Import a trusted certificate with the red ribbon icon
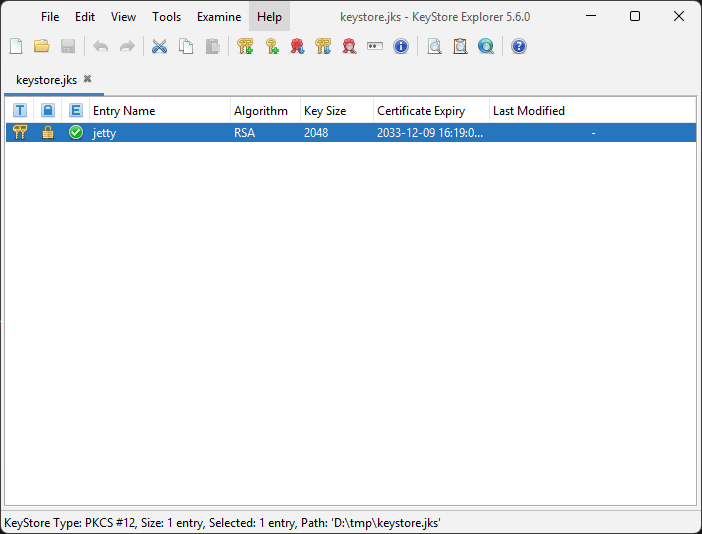 pos(297,46)
